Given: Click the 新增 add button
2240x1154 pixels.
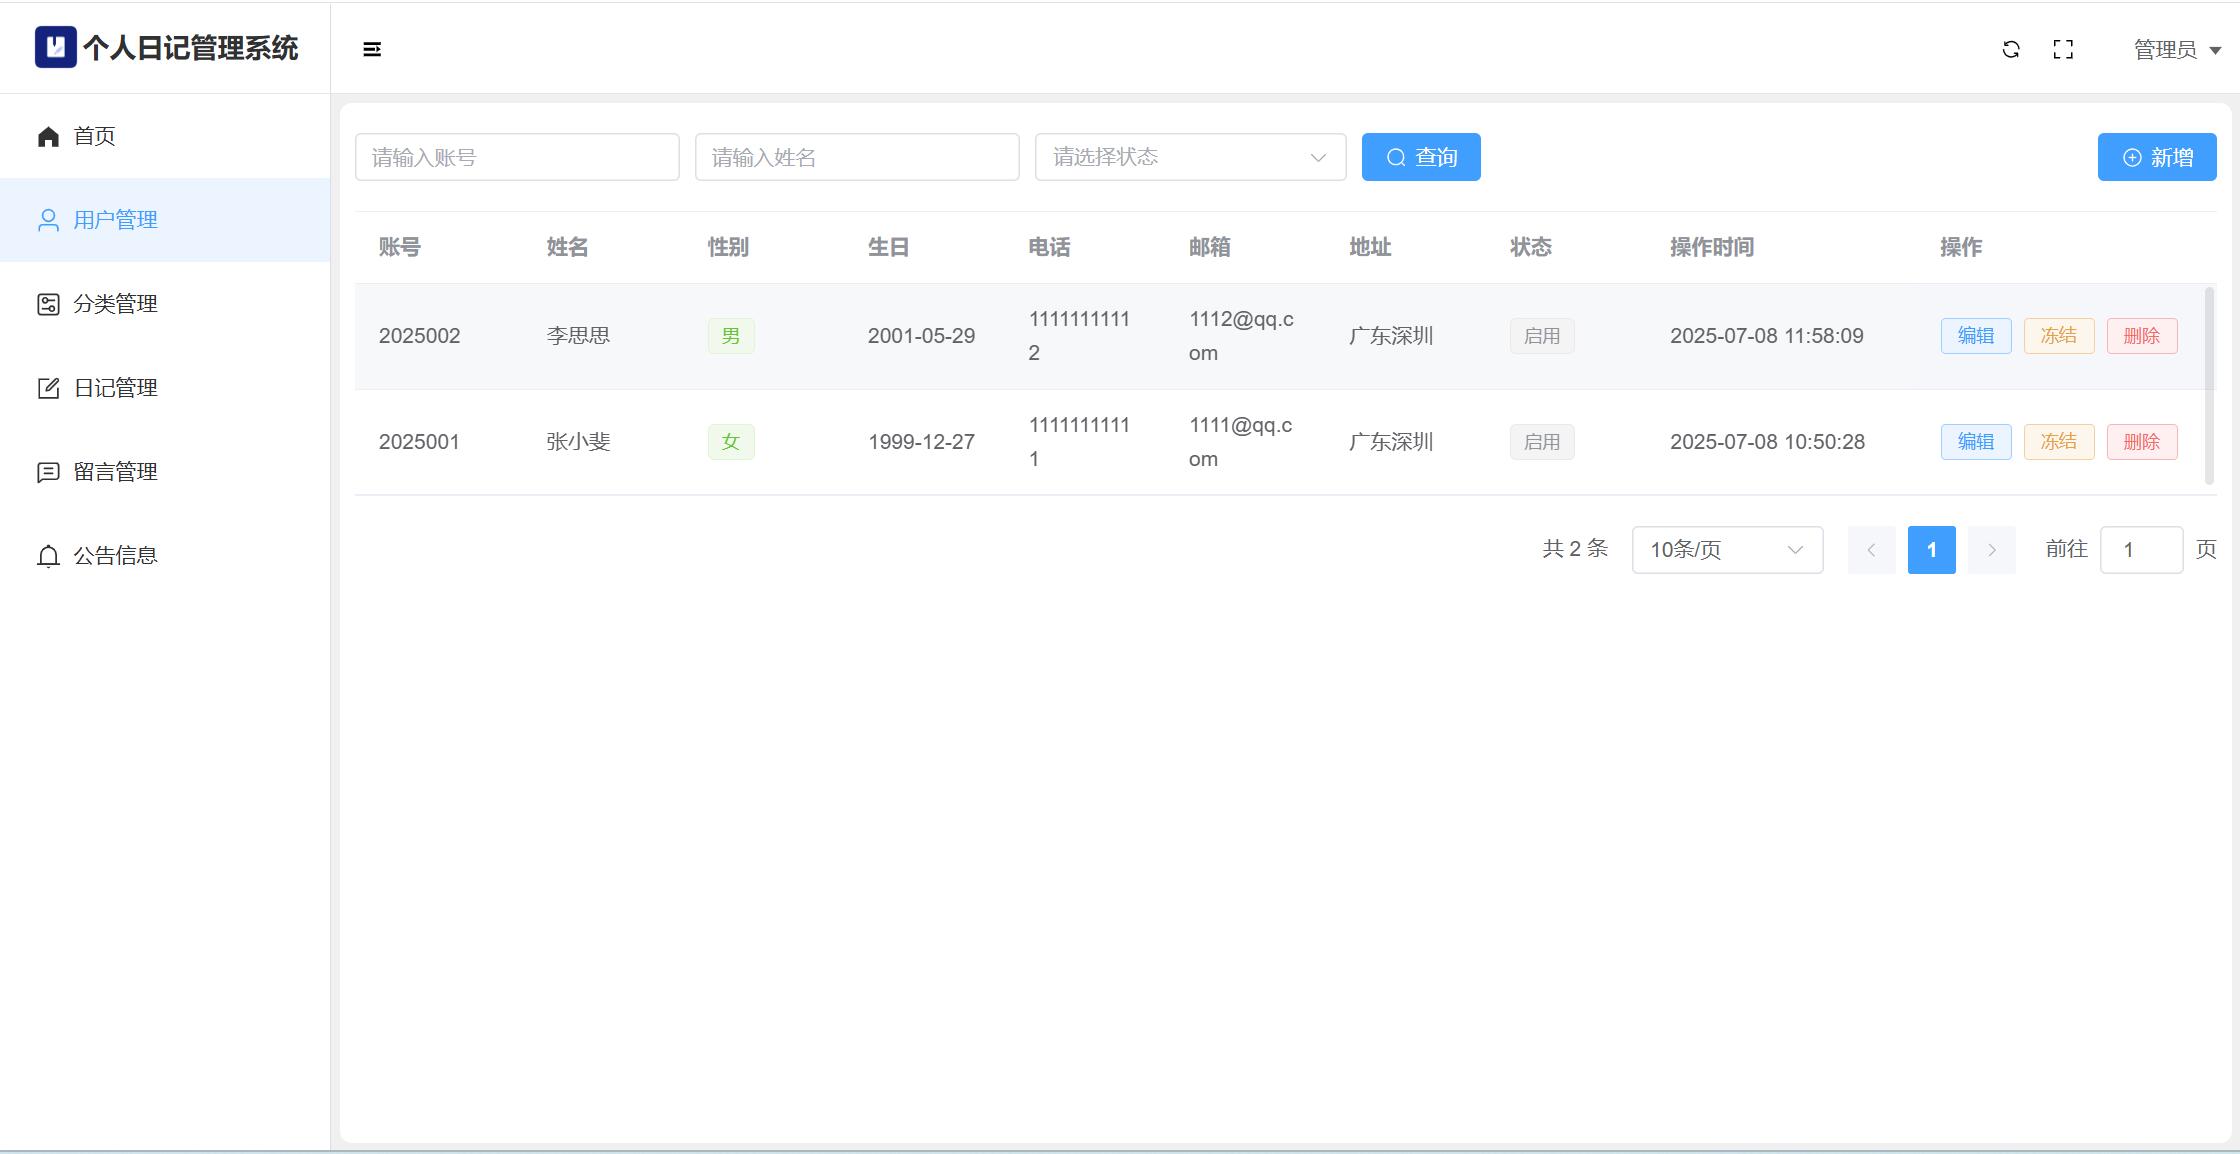Looking at the screenshot, I should click(x=2157, y=157).
